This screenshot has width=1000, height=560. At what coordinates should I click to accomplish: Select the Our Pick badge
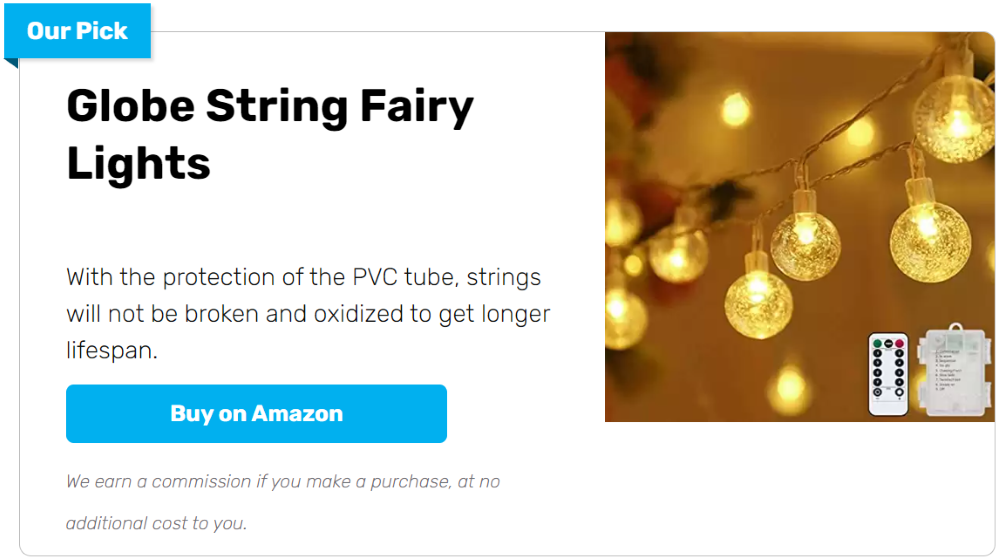[x=77, y=31]
